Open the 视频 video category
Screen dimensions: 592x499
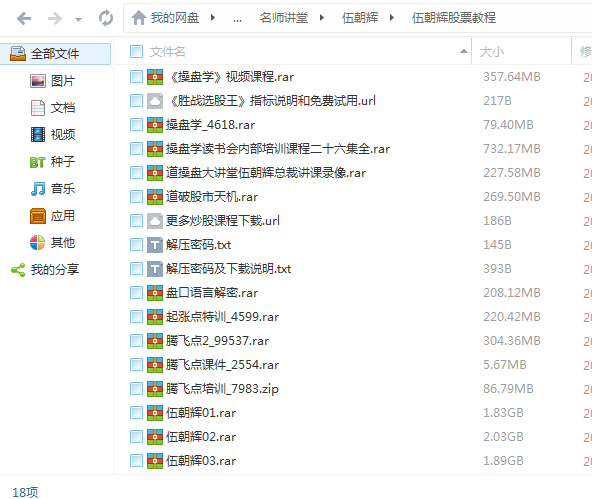pos(52,134)
